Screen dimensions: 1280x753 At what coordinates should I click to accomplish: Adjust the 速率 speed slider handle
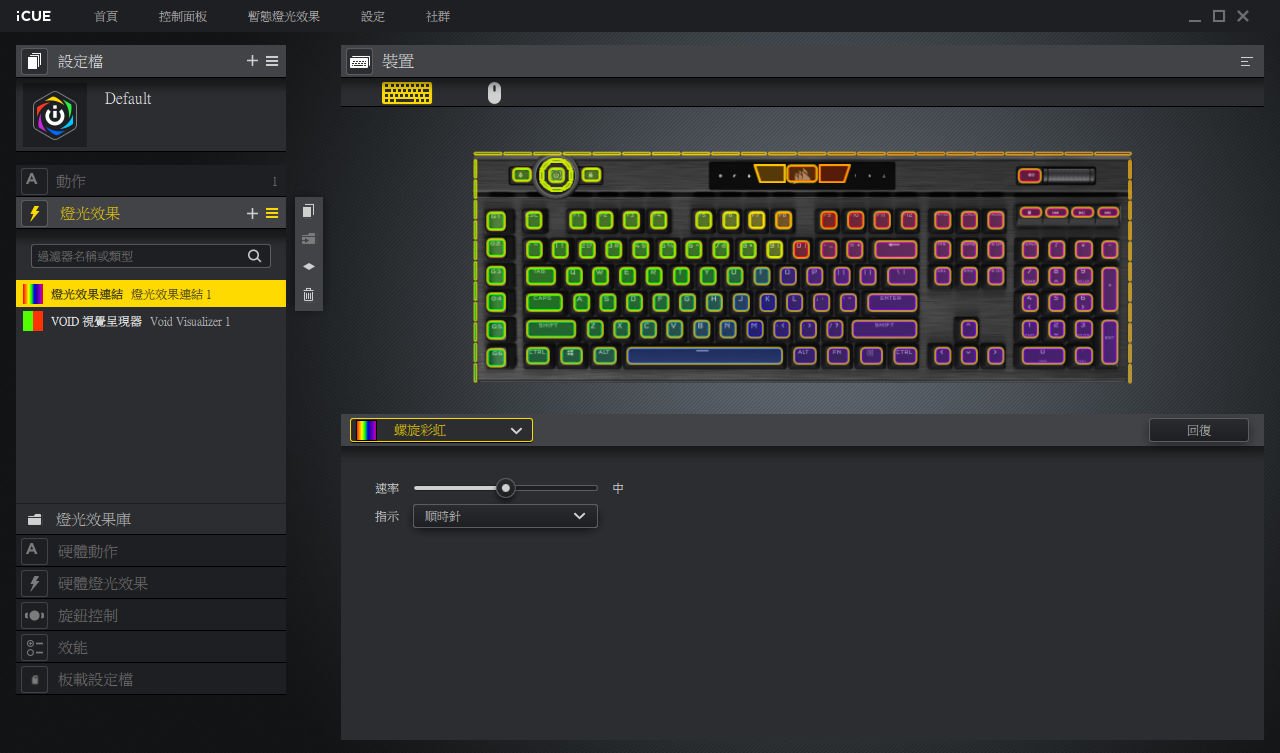506,488
